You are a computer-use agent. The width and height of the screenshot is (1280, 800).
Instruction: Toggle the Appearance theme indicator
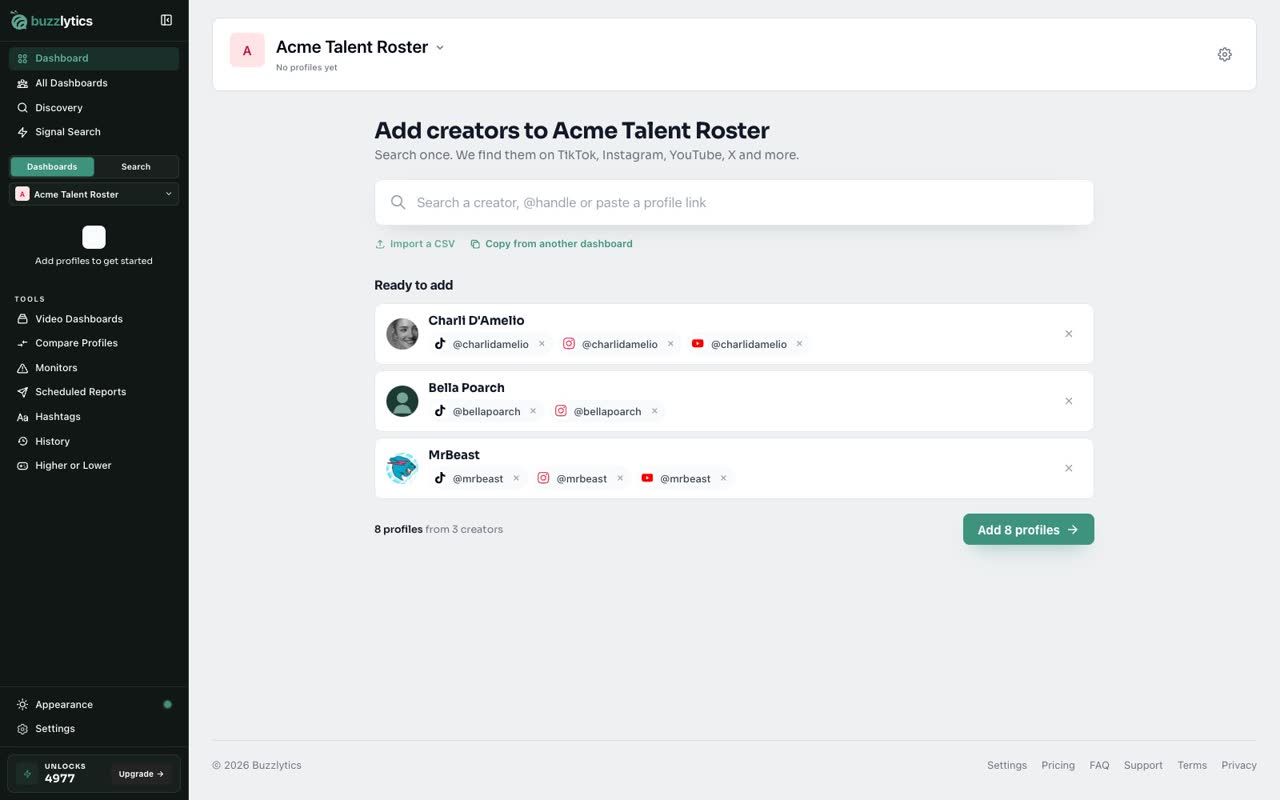(167, 704)
